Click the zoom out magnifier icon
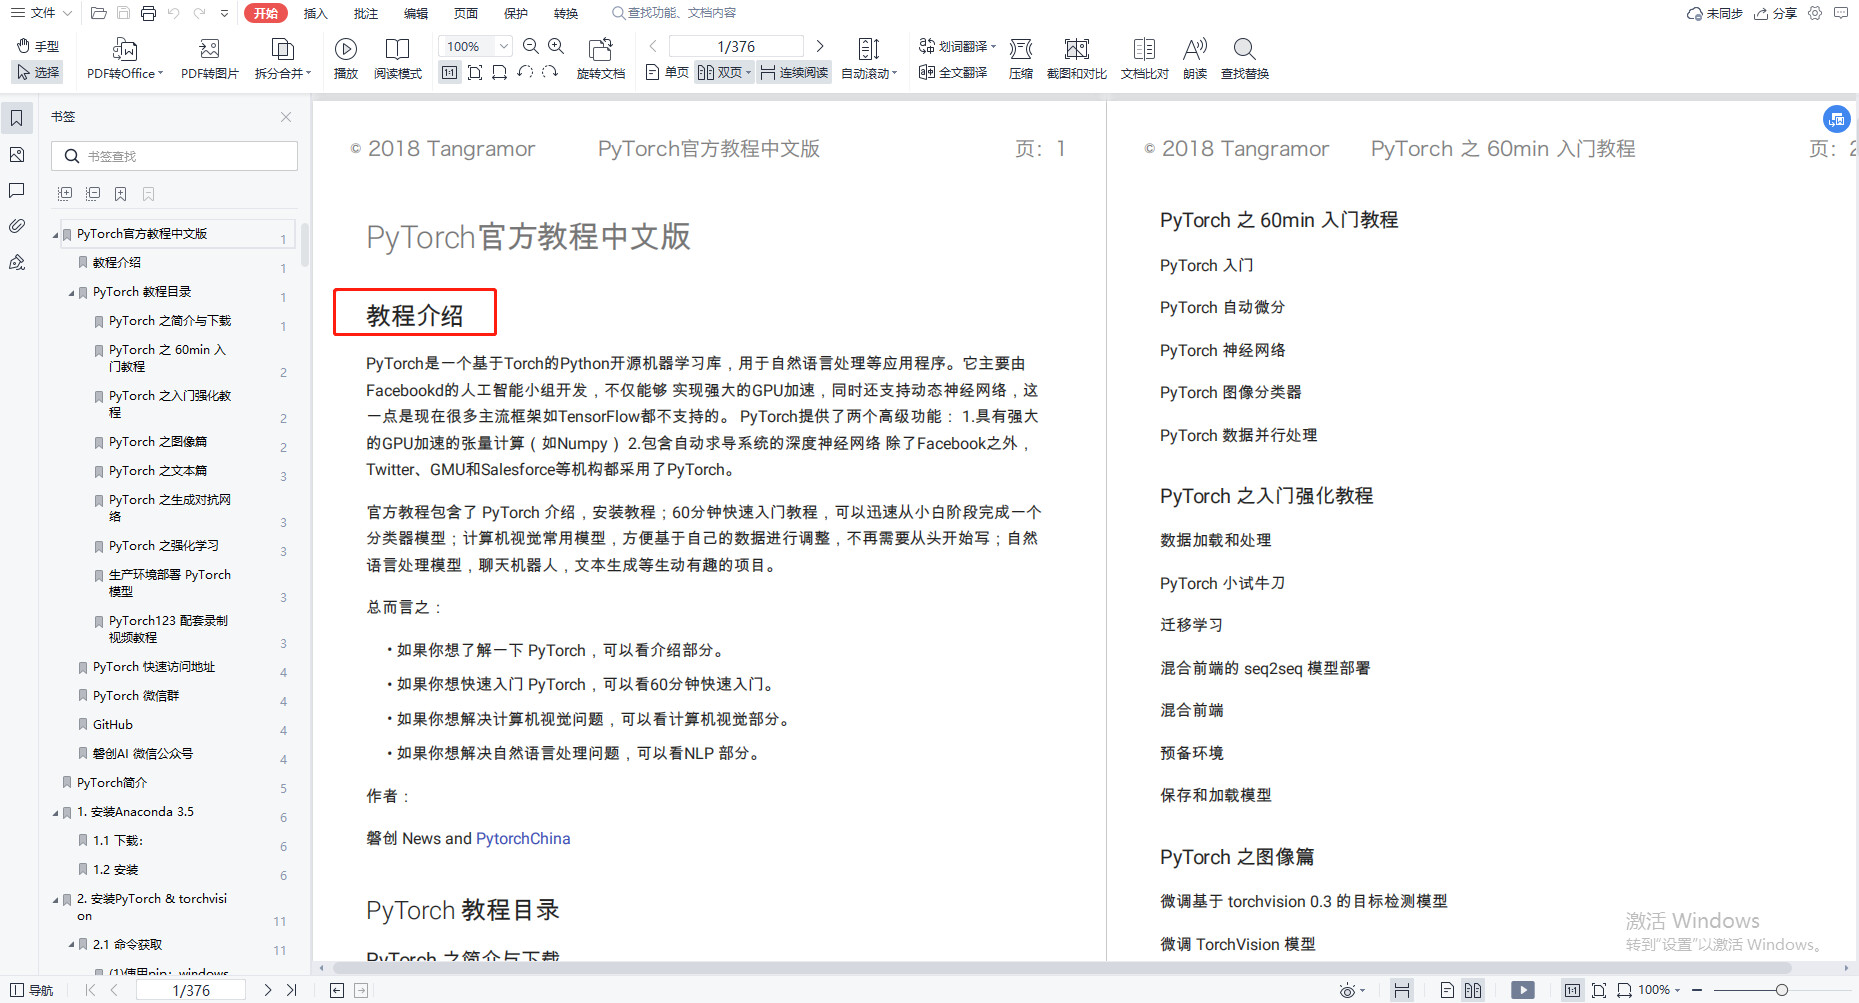 [x=531, y=46]
